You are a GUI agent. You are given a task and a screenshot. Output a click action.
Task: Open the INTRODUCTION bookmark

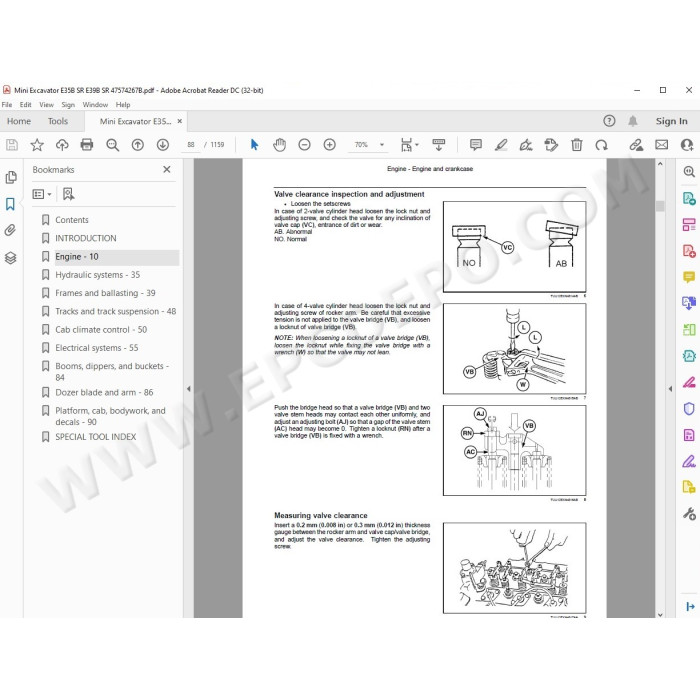86,238
